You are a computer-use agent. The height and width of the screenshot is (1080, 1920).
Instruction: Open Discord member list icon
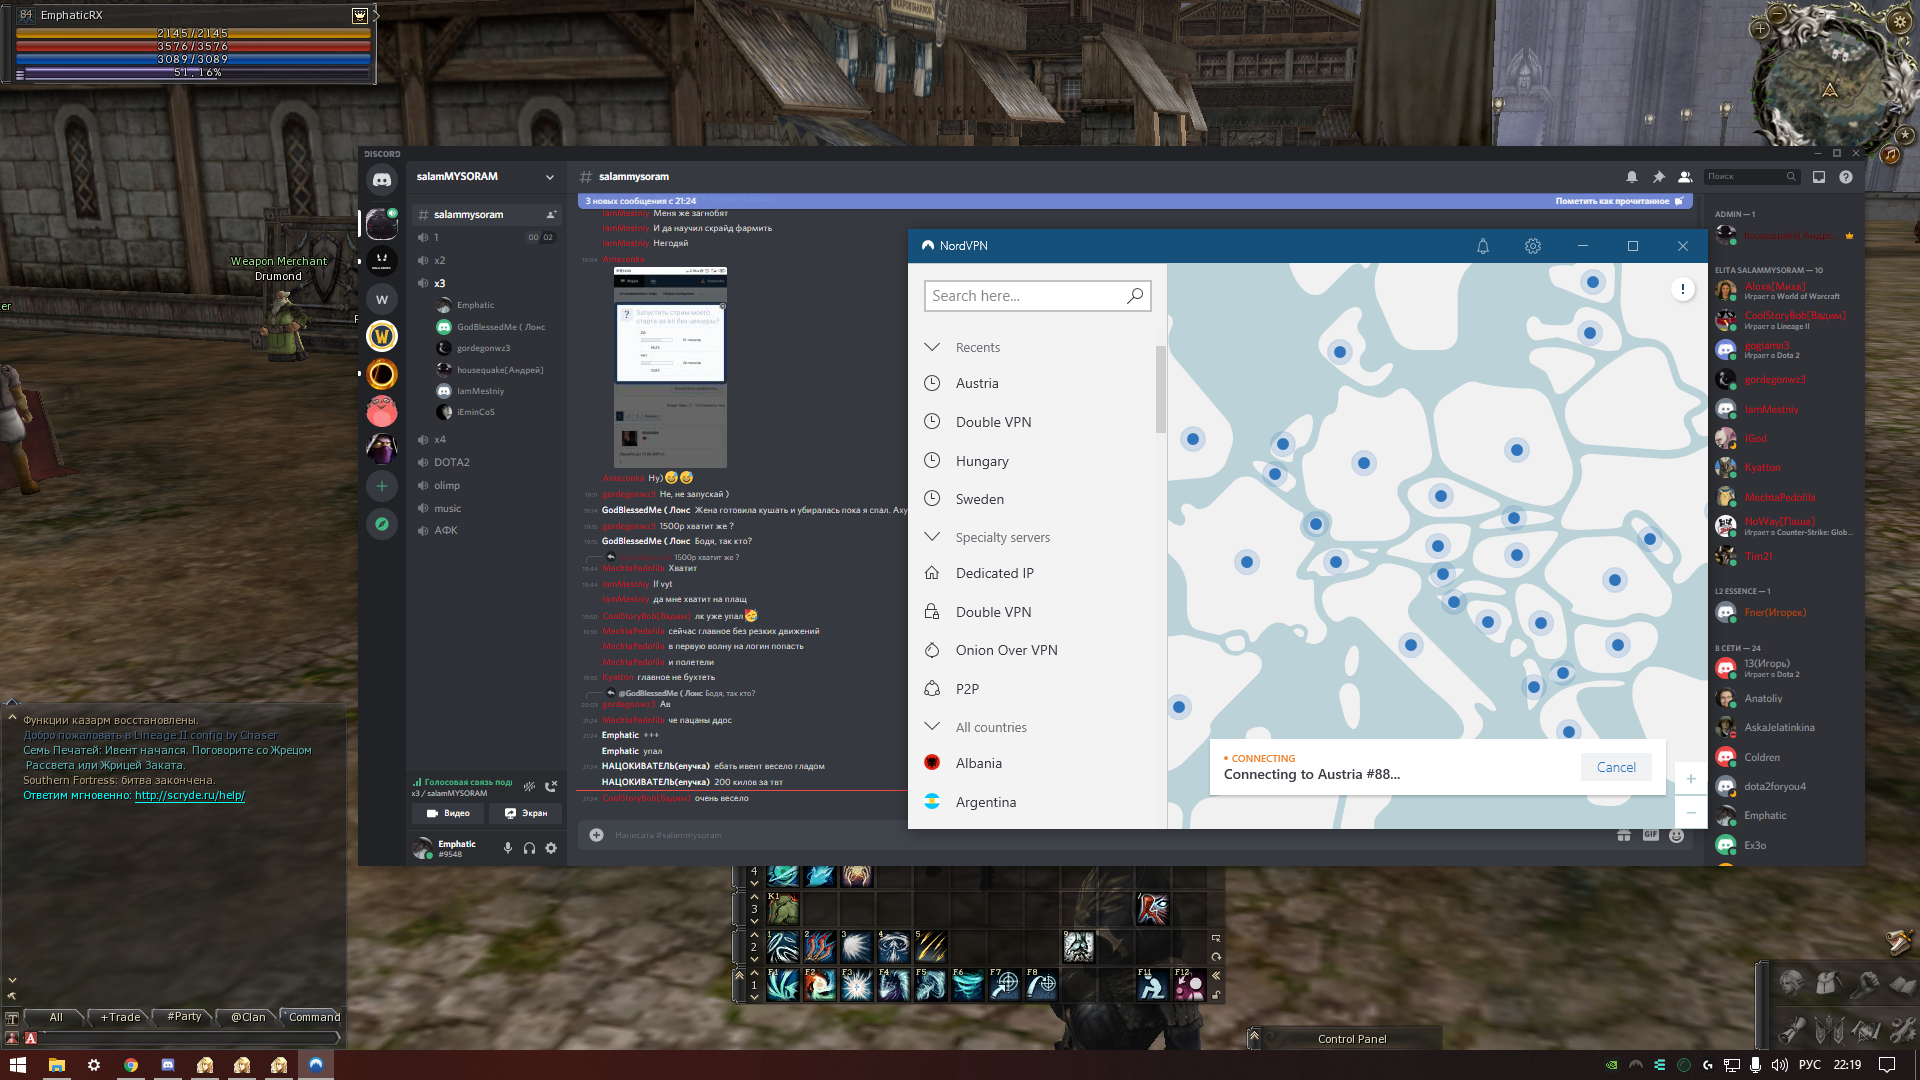[1685, 177]
